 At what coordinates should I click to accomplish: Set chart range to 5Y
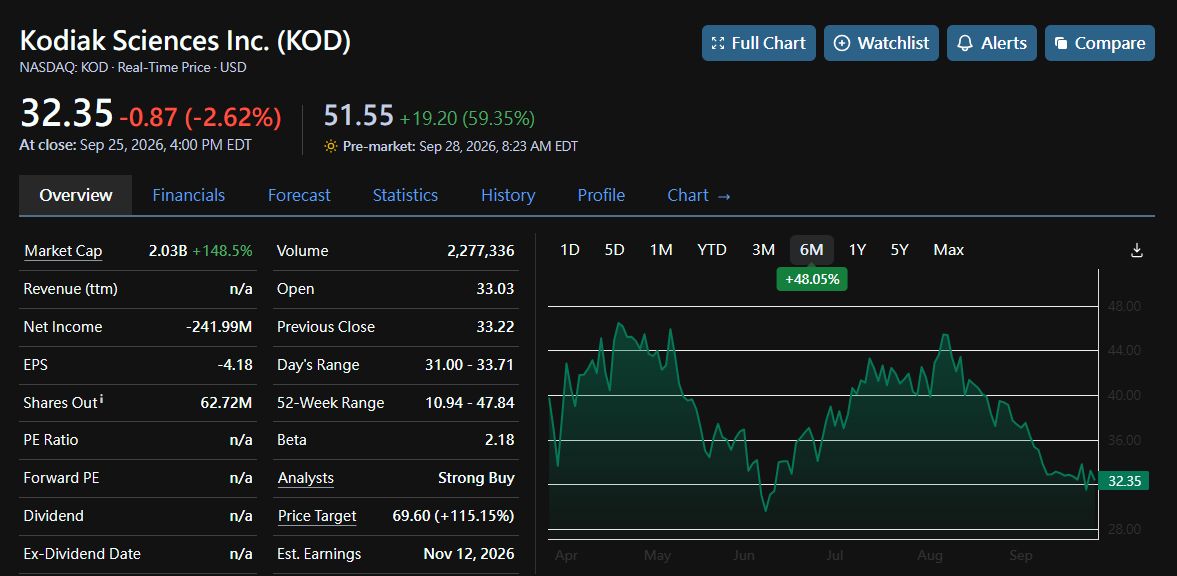point(899,249)
